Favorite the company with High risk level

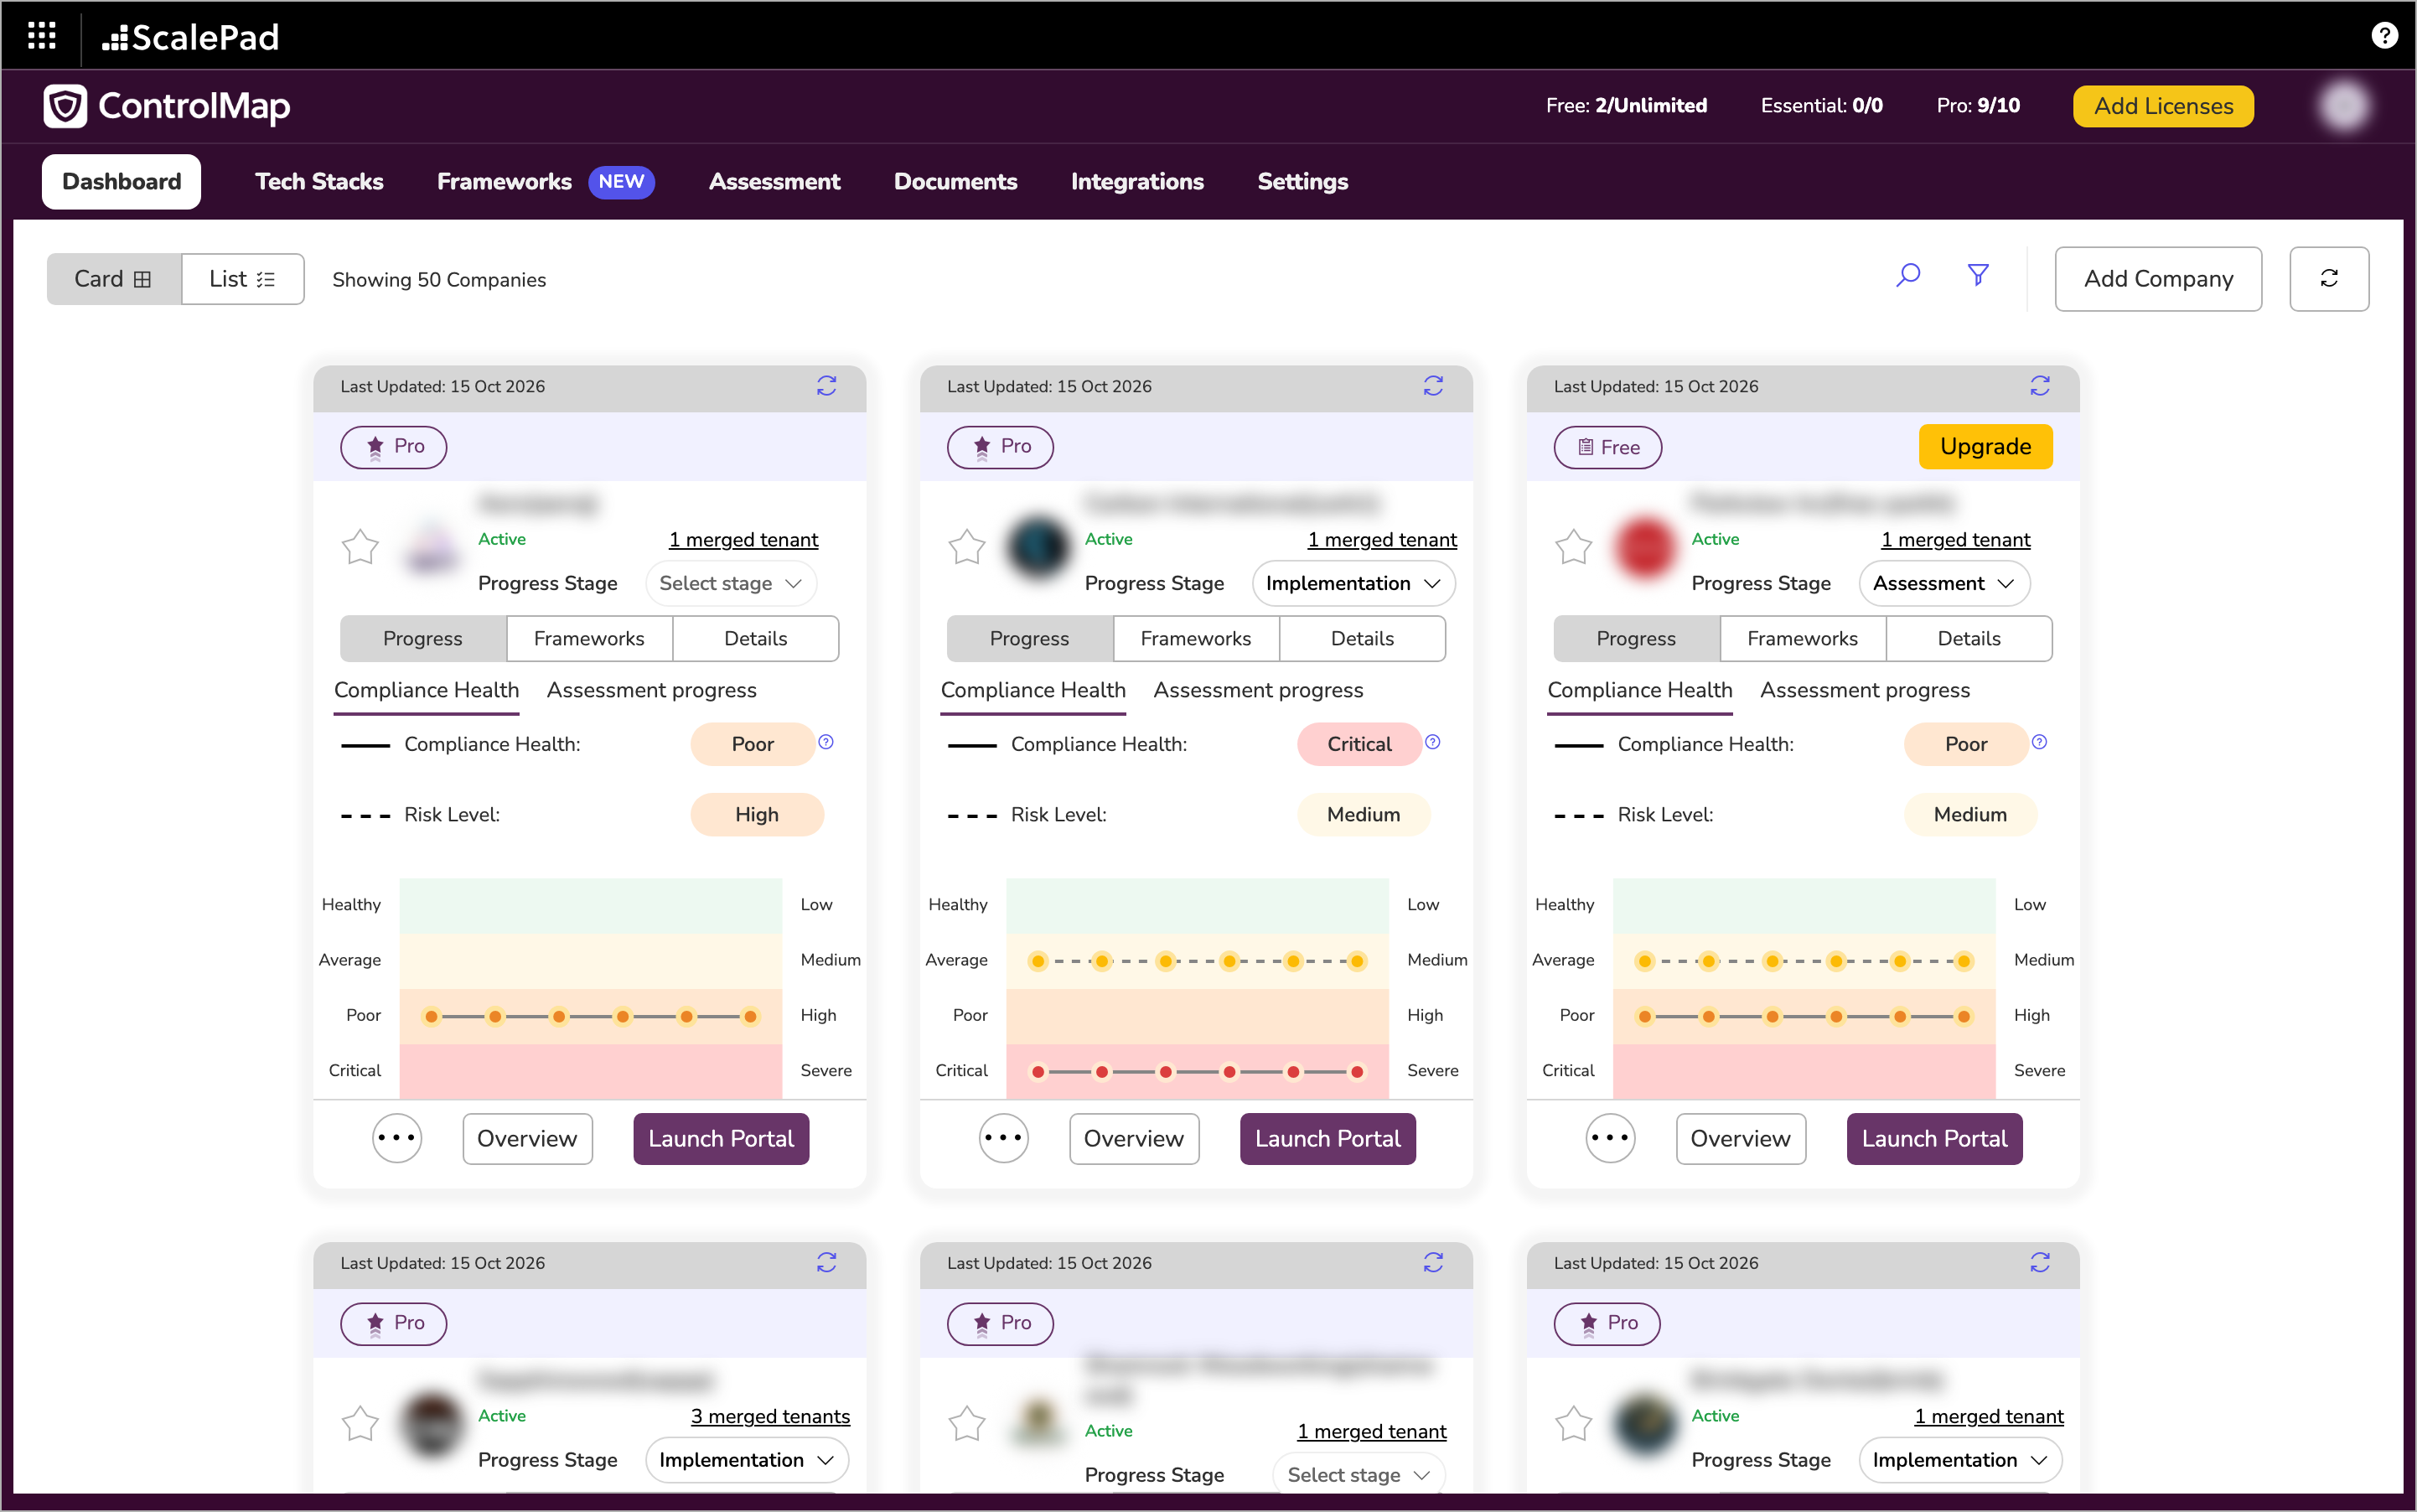click(360, 547)
